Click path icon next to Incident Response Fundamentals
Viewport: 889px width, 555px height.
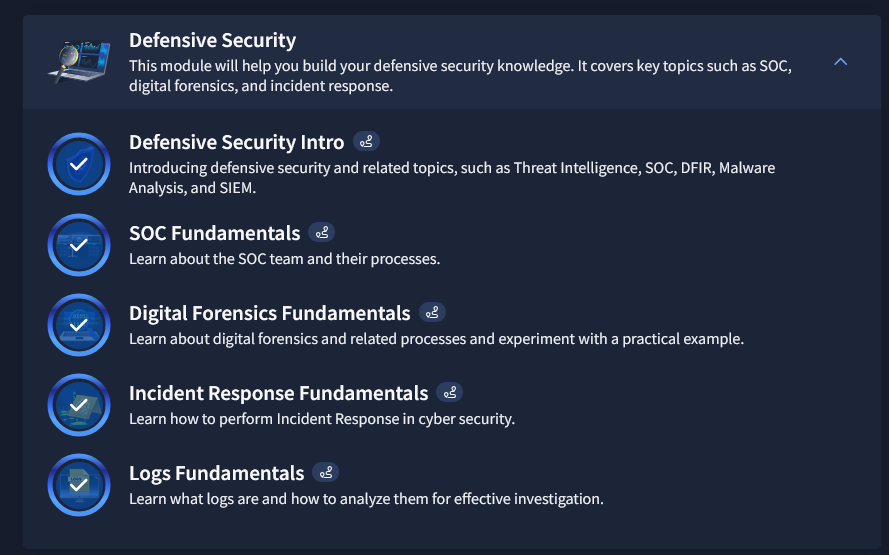(450, 393)
